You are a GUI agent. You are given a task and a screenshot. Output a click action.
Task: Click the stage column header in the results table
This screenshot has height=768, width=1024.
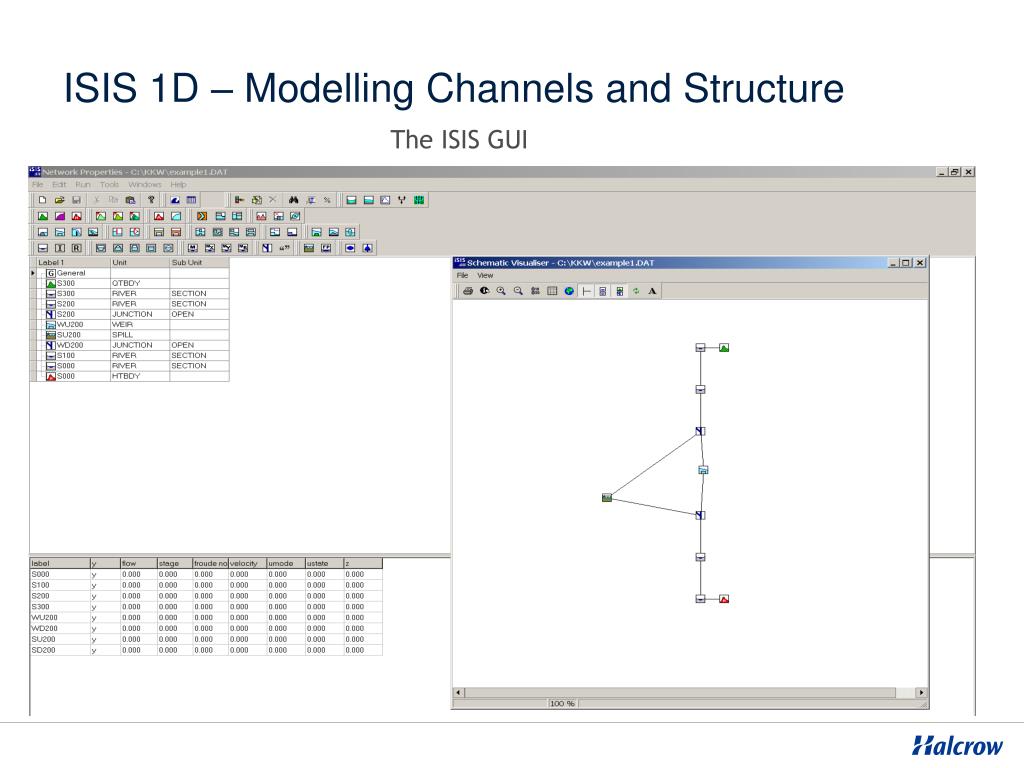tap(174, 563)
